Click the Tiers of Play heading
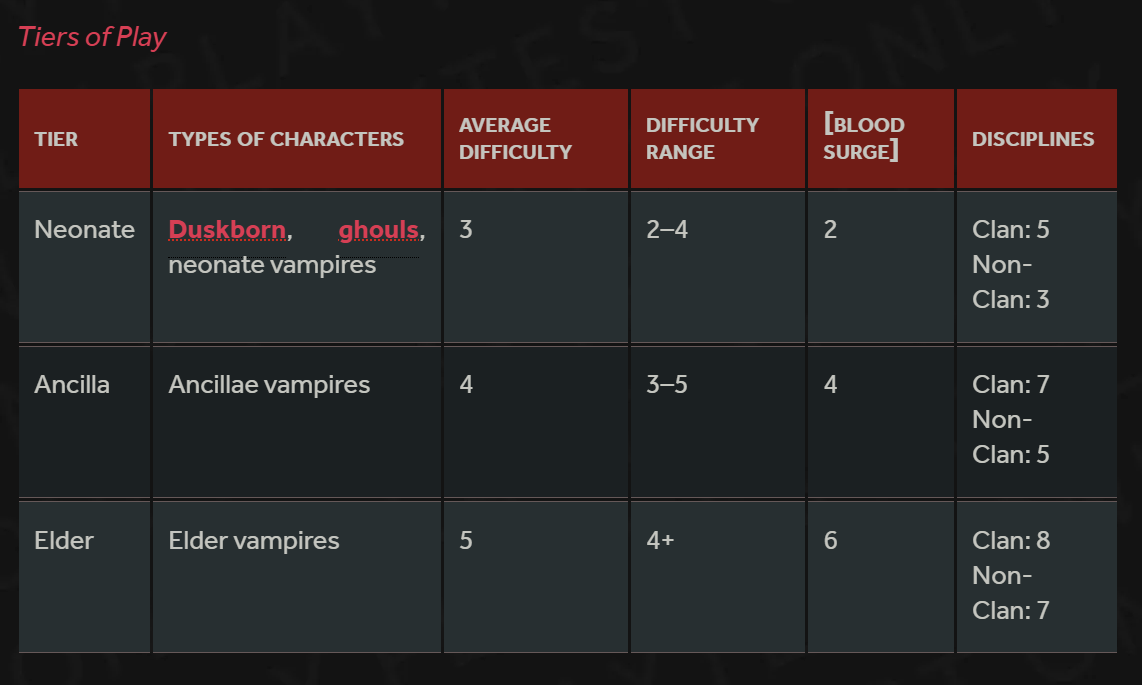 [92, 36]
